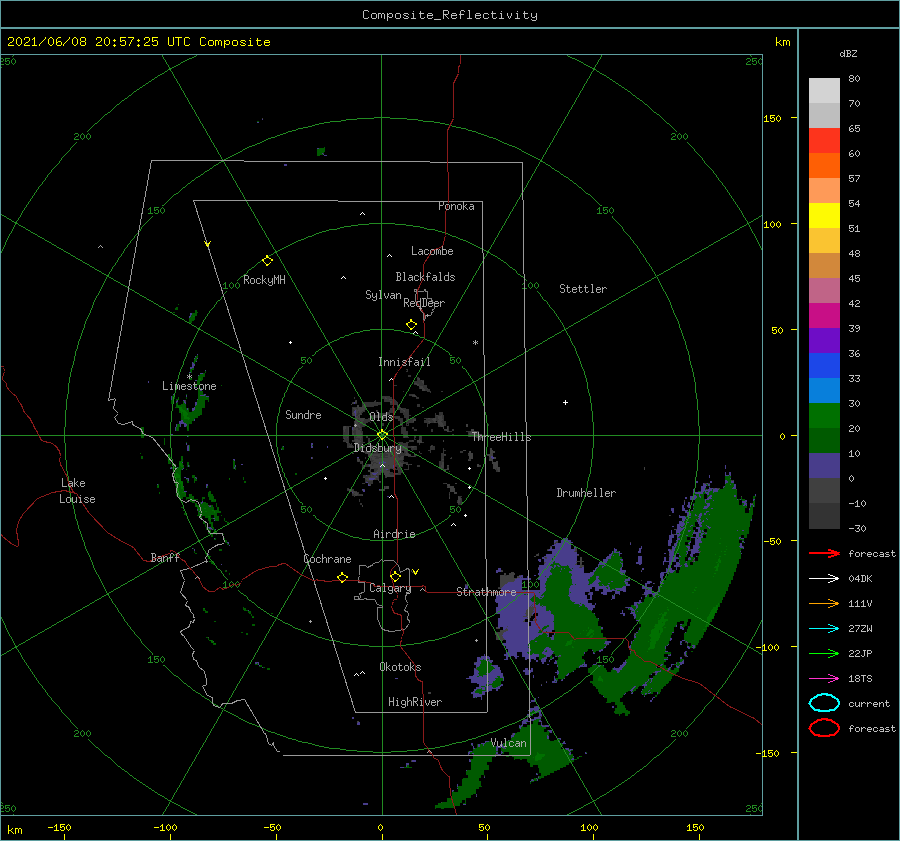
Task: Click the Innisfail label
Action: pyautogui.click(x=404, y=362)
